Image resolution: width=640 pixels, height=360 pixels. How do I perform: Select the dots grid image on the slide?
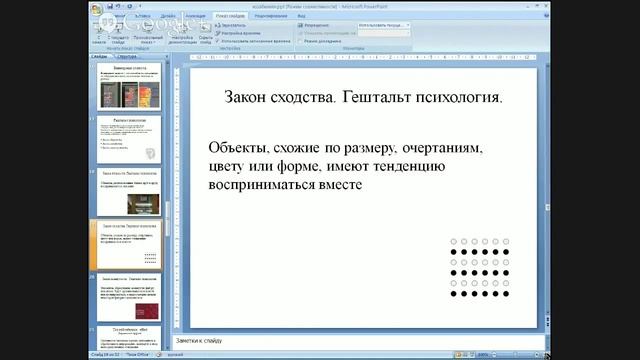pyautogui.click(x=480, y=267)
